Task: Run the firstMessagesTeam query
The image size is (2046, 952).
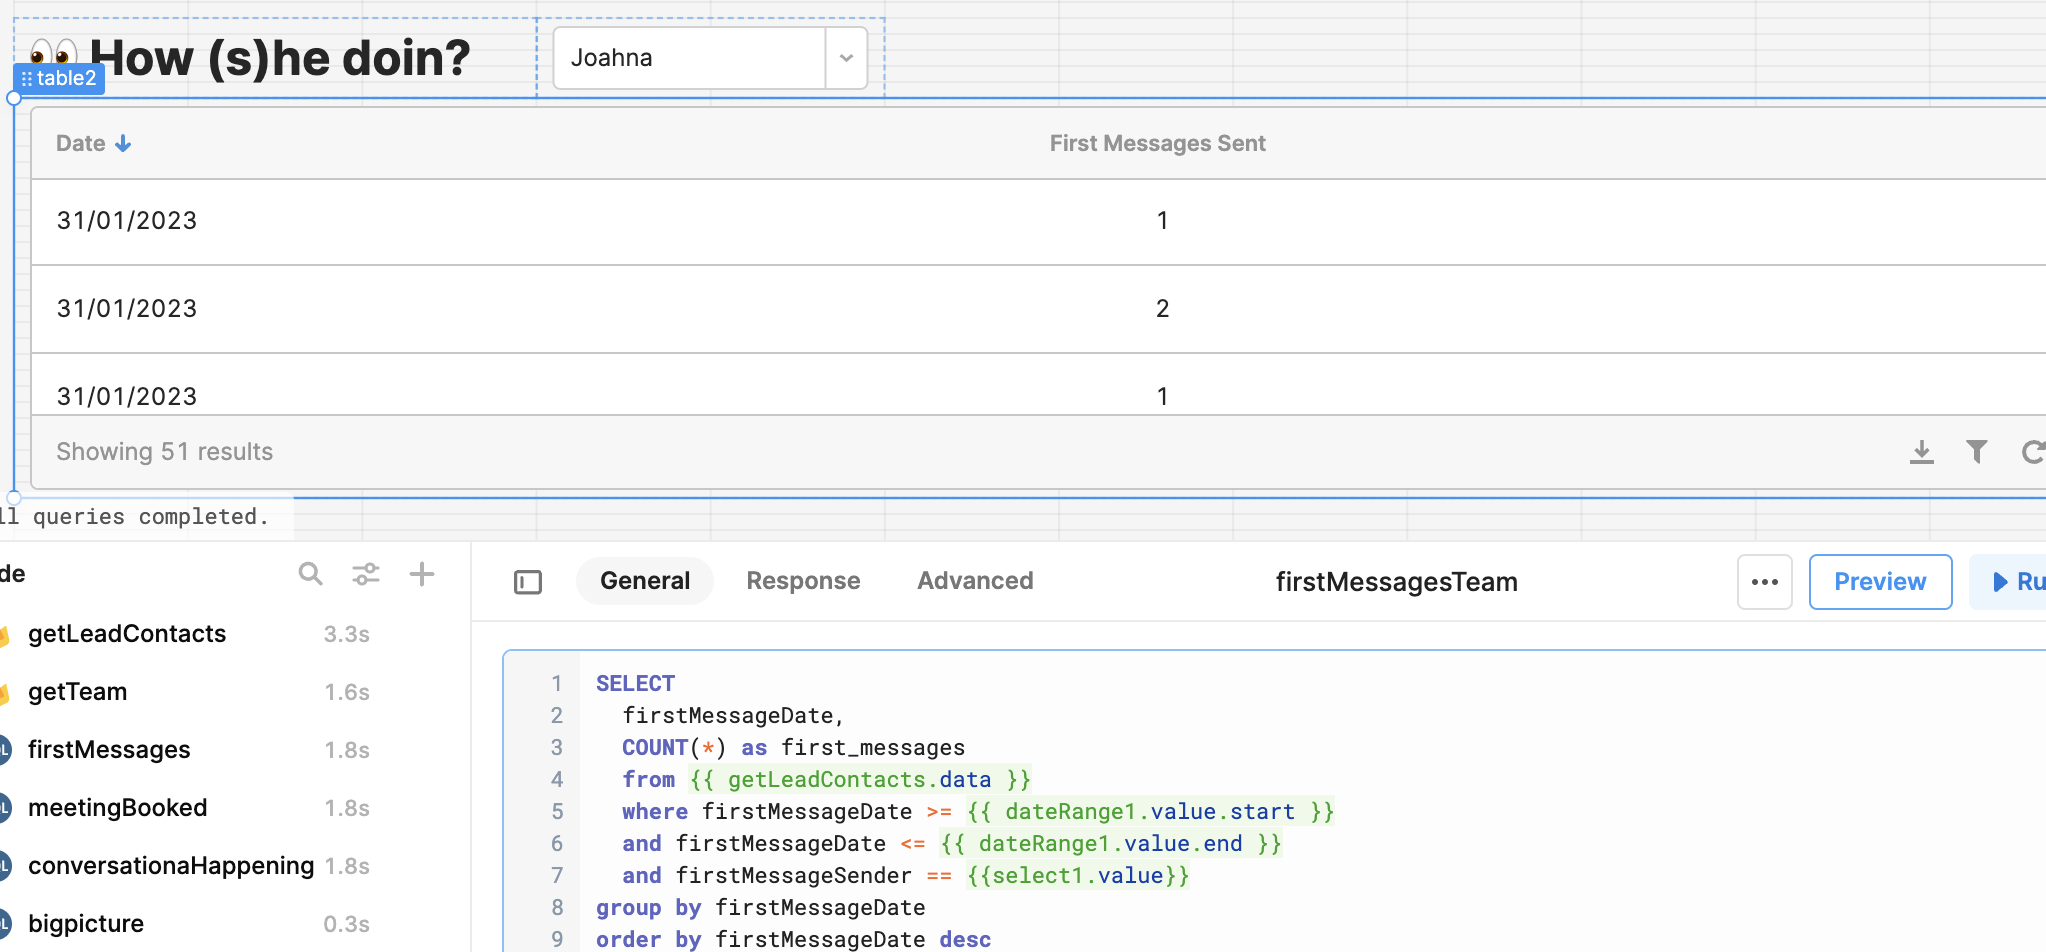Action: click(2018, 581)
